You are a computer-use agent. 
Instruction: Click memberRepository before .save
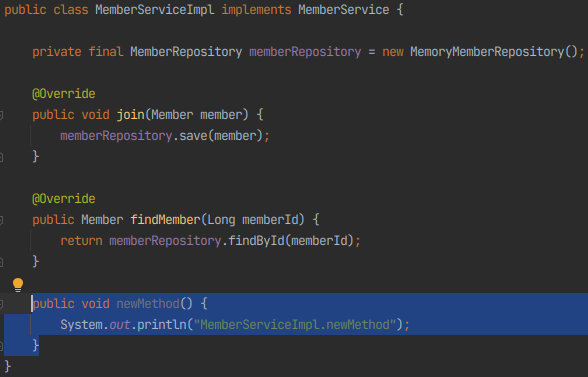(116, 136)
